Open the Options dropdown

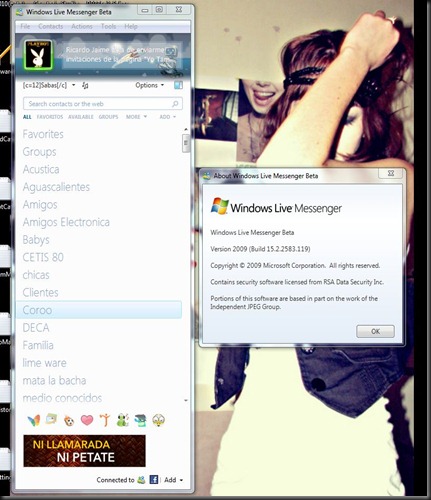point(150,85)
